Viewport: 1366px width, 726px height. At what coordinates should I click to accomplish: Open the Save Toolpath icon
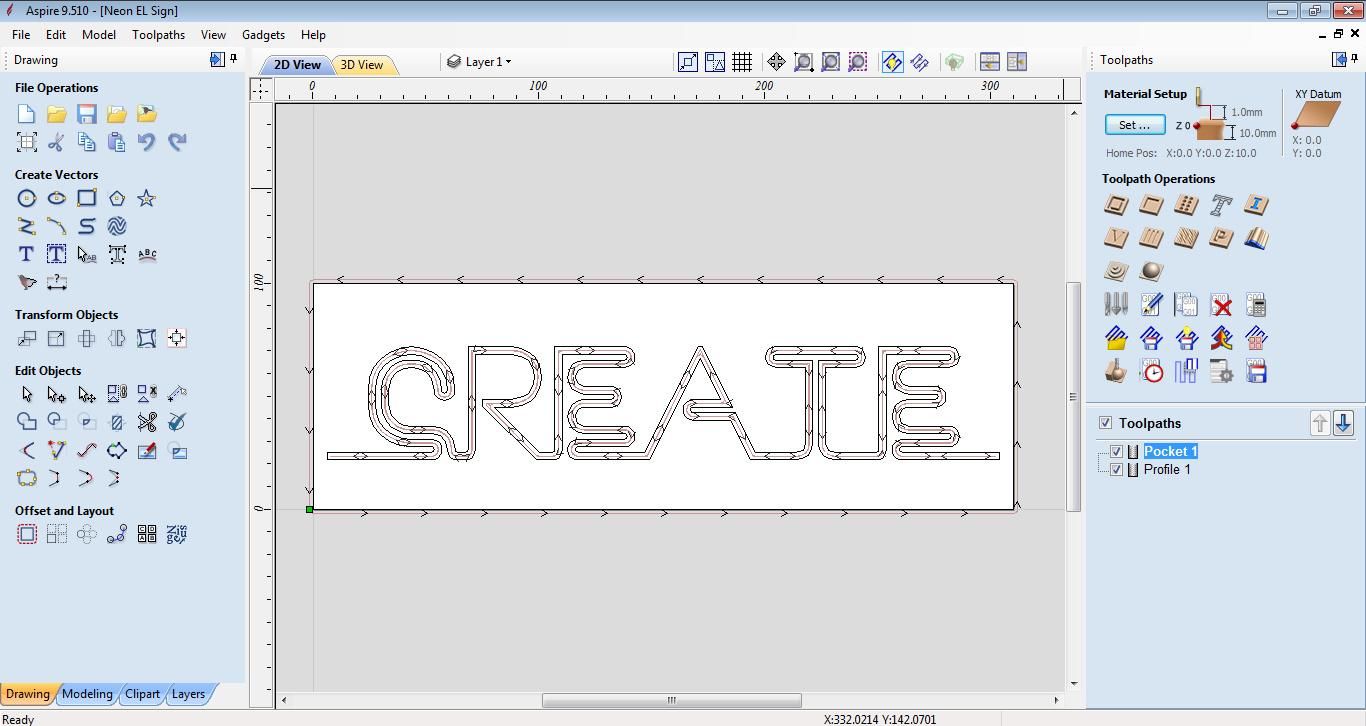click(x=1256, y=371)
